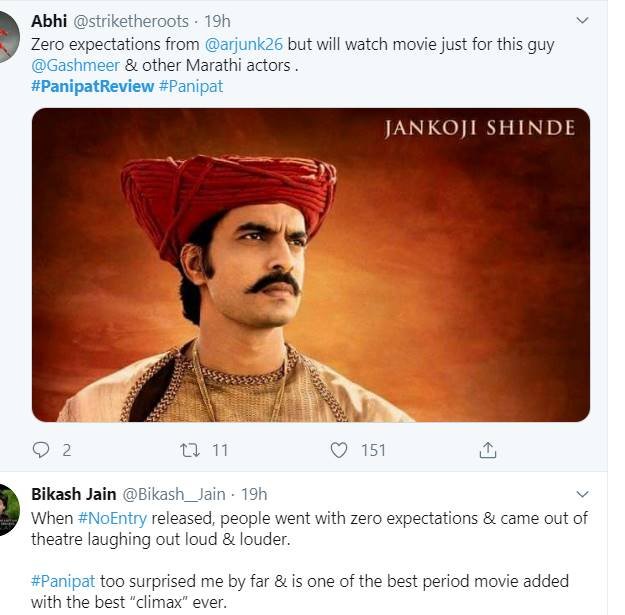The height and width of the screenshot is (615, 625).
Task: Open the 19h timestamp on Abhi's tweet
Action: 215,21
